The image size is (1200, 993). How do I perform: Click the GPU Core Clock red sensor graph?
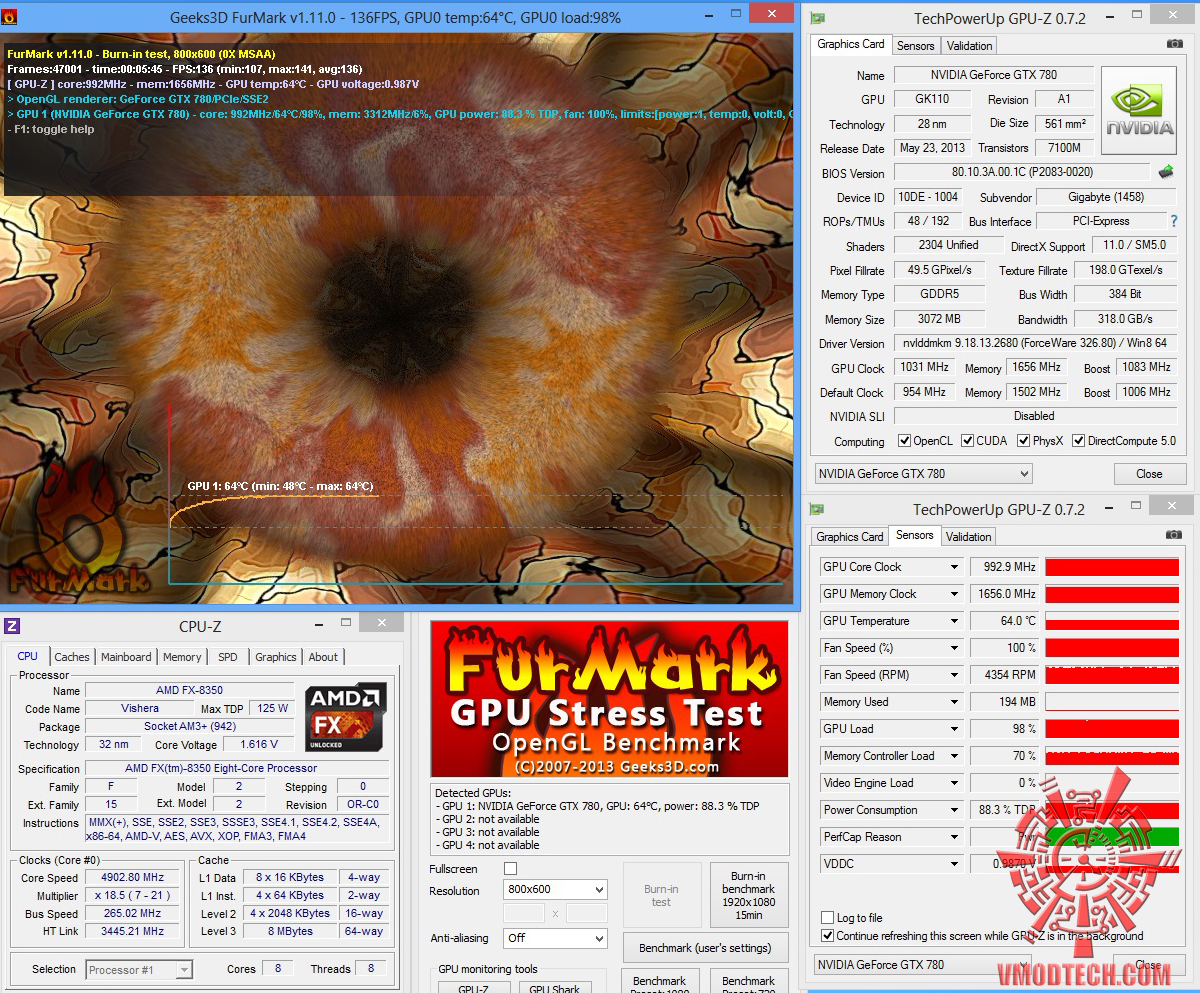click(x=1112, y=567)
